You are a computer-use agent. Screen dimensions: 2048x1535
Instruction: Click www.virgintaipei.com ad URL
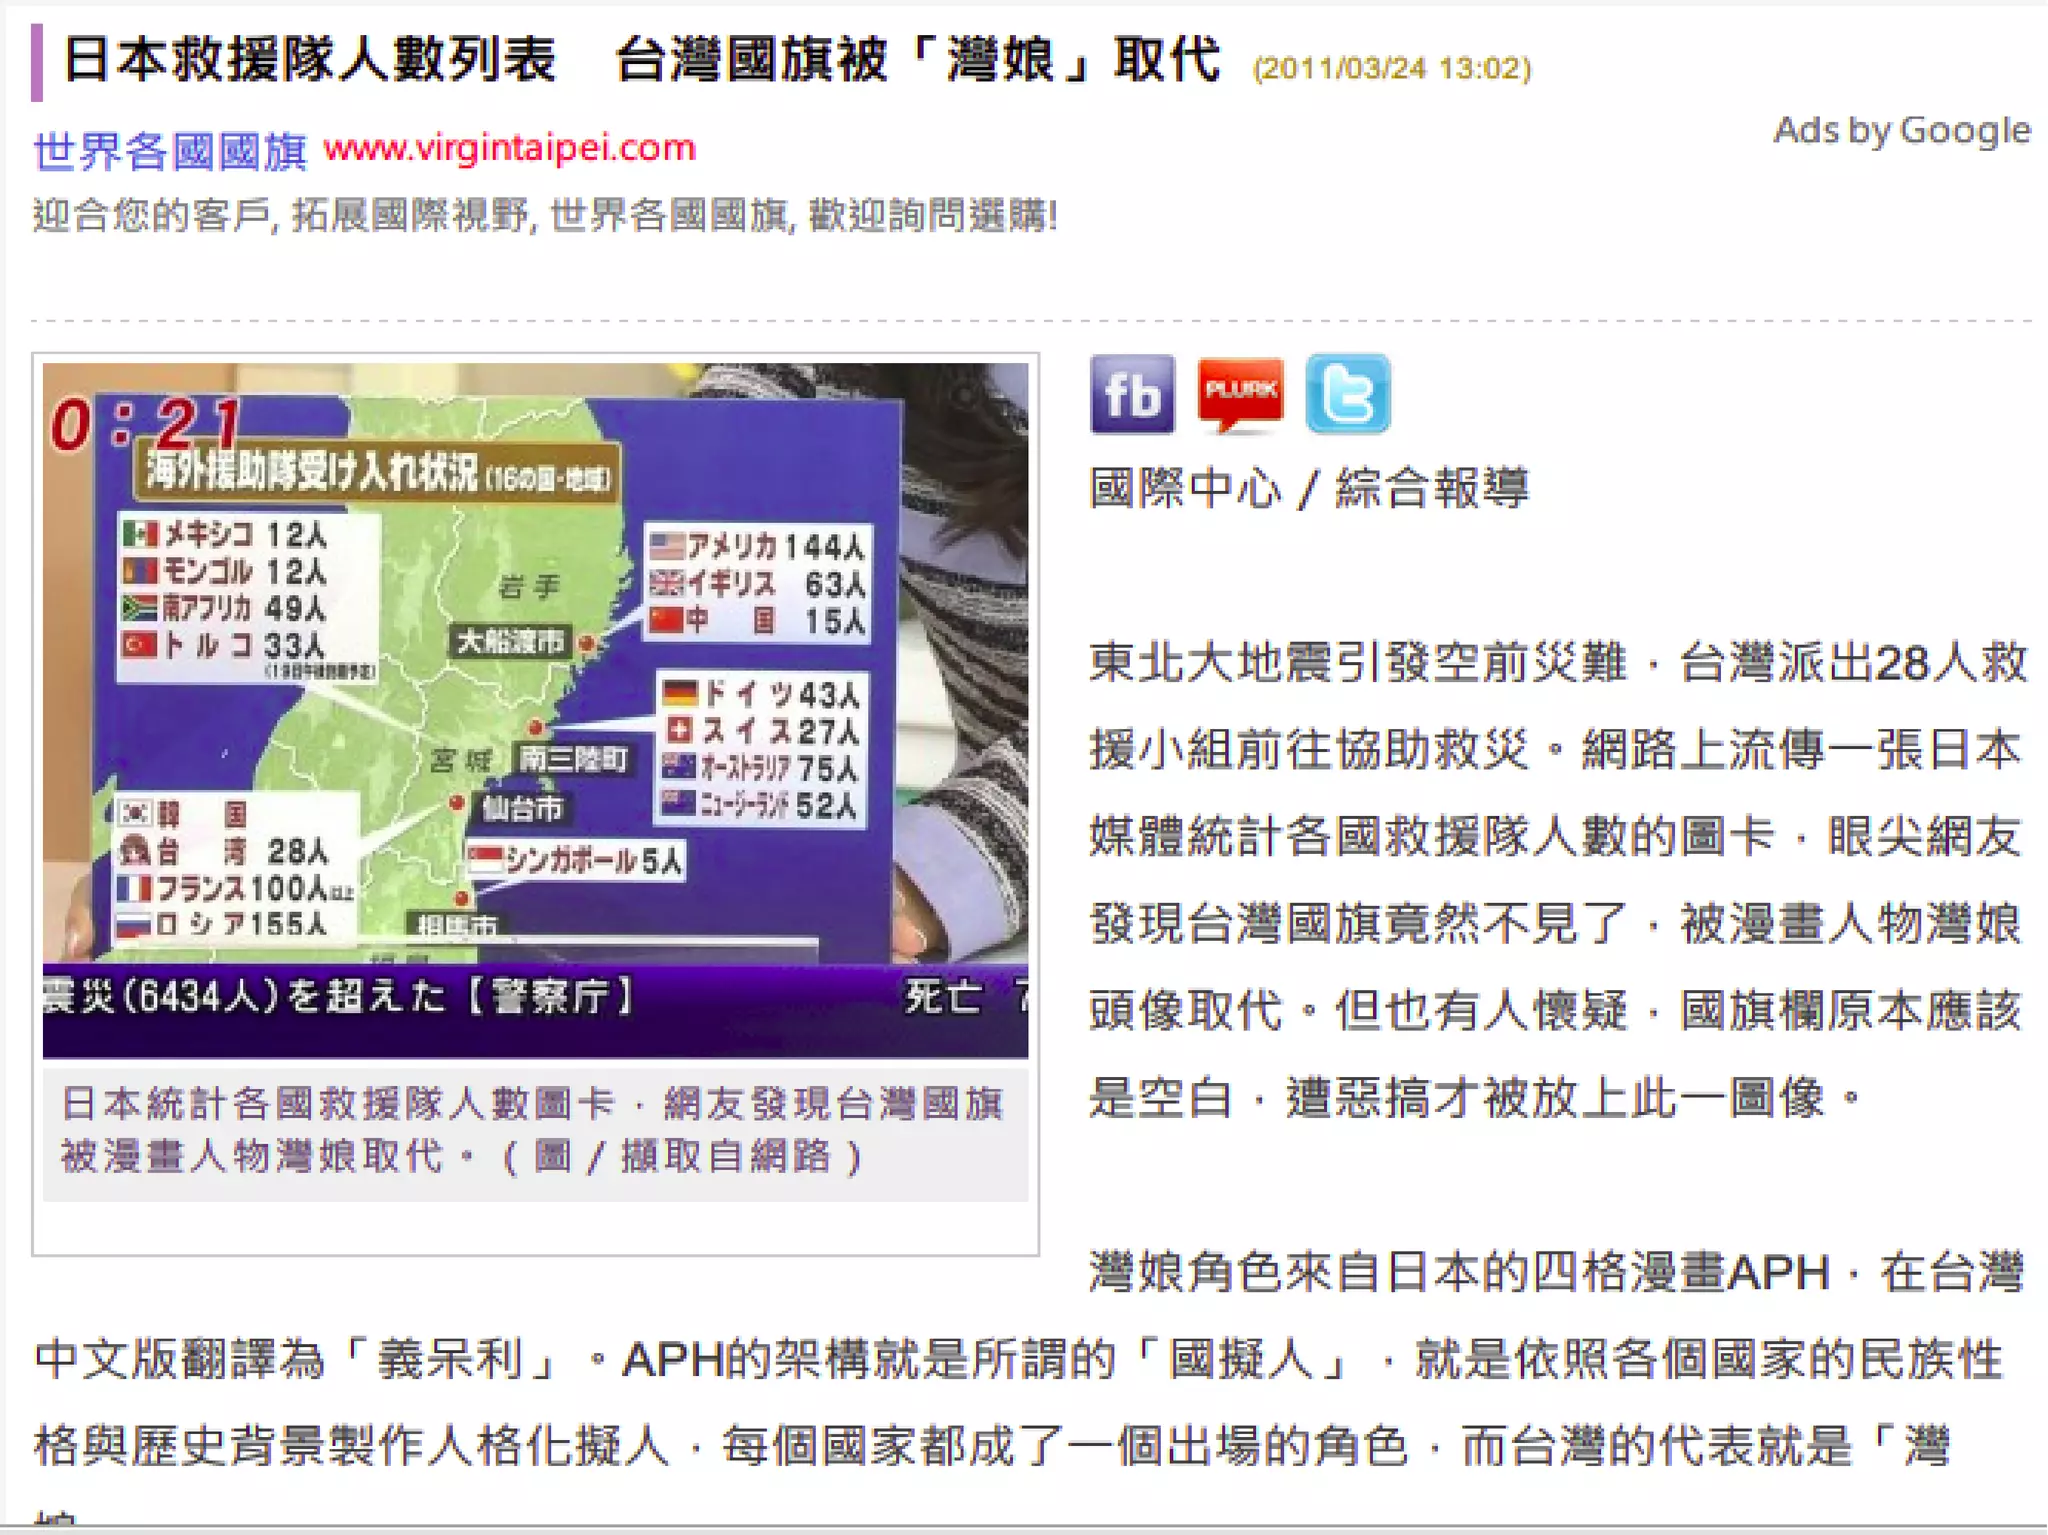(x=509, y=148)
